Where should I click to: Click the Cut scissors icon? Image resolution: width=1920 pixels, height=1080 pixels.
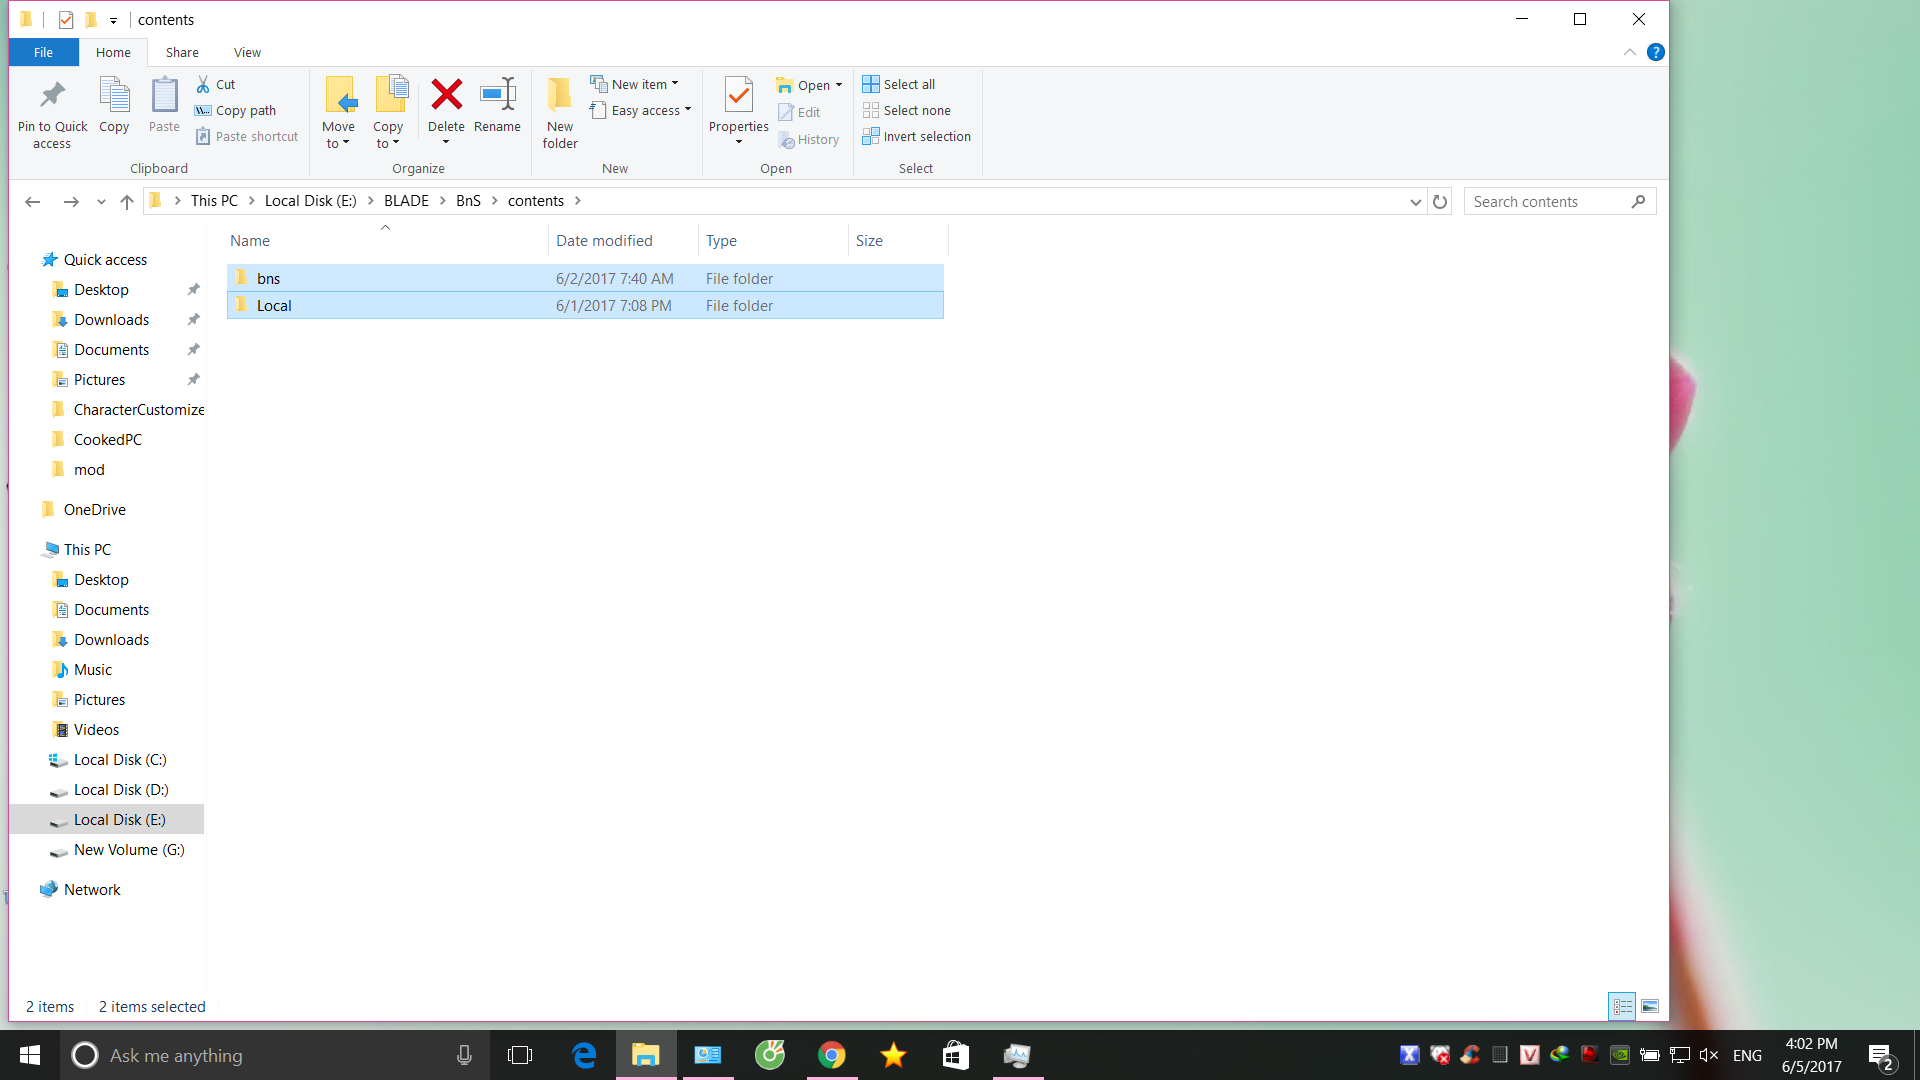(204, 84)
